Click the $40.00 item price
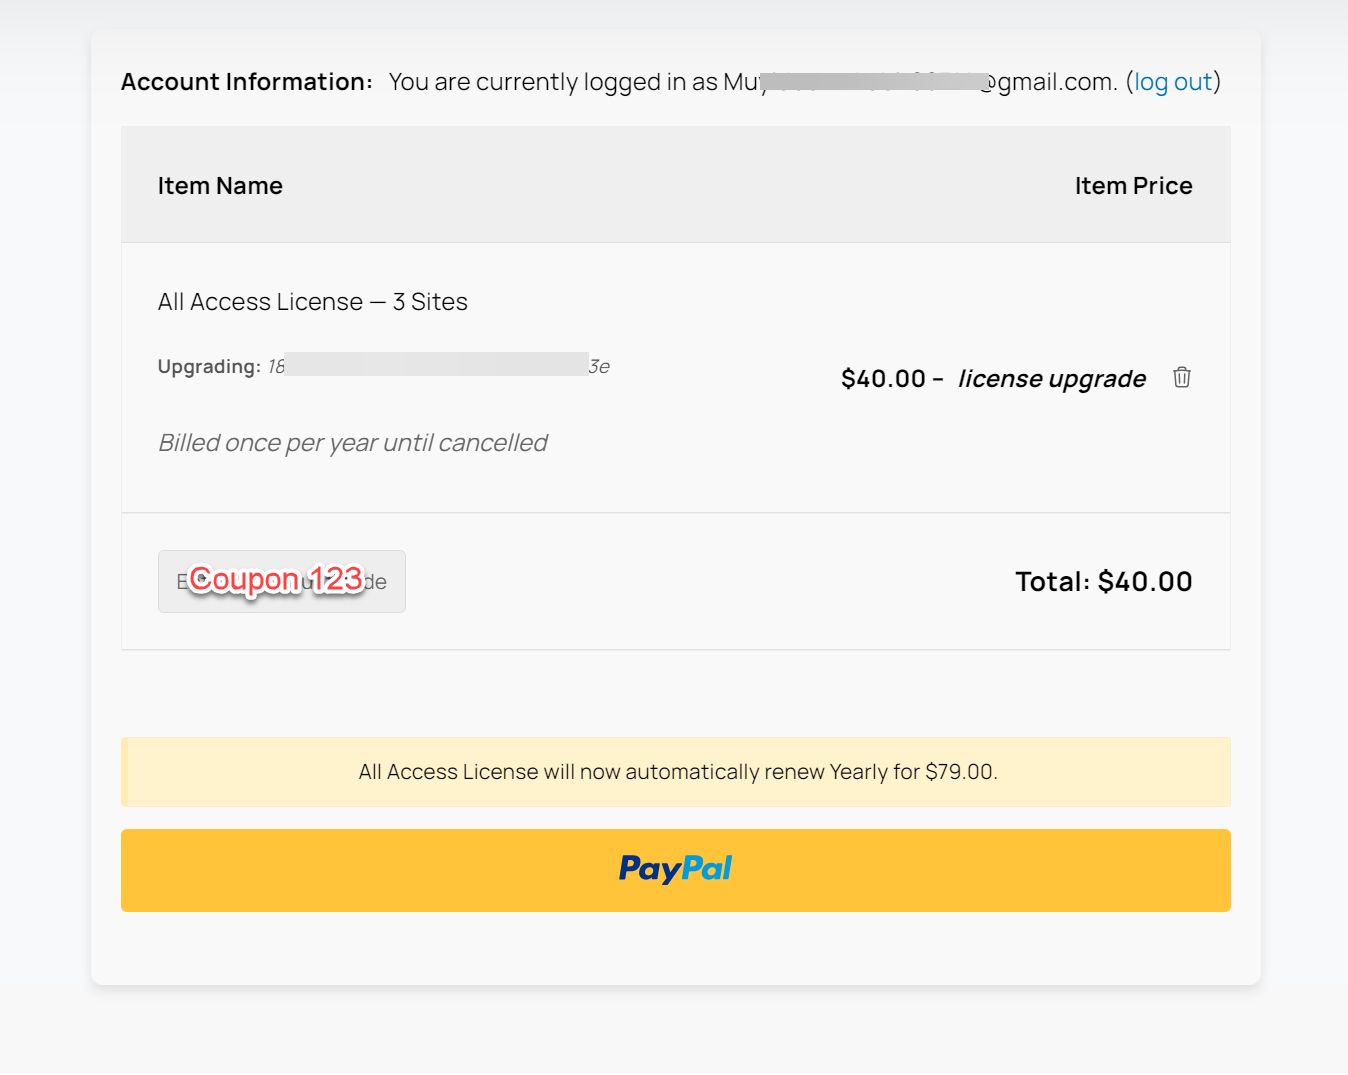Viewport: 1348px width, 1075px height. (883, 379)
